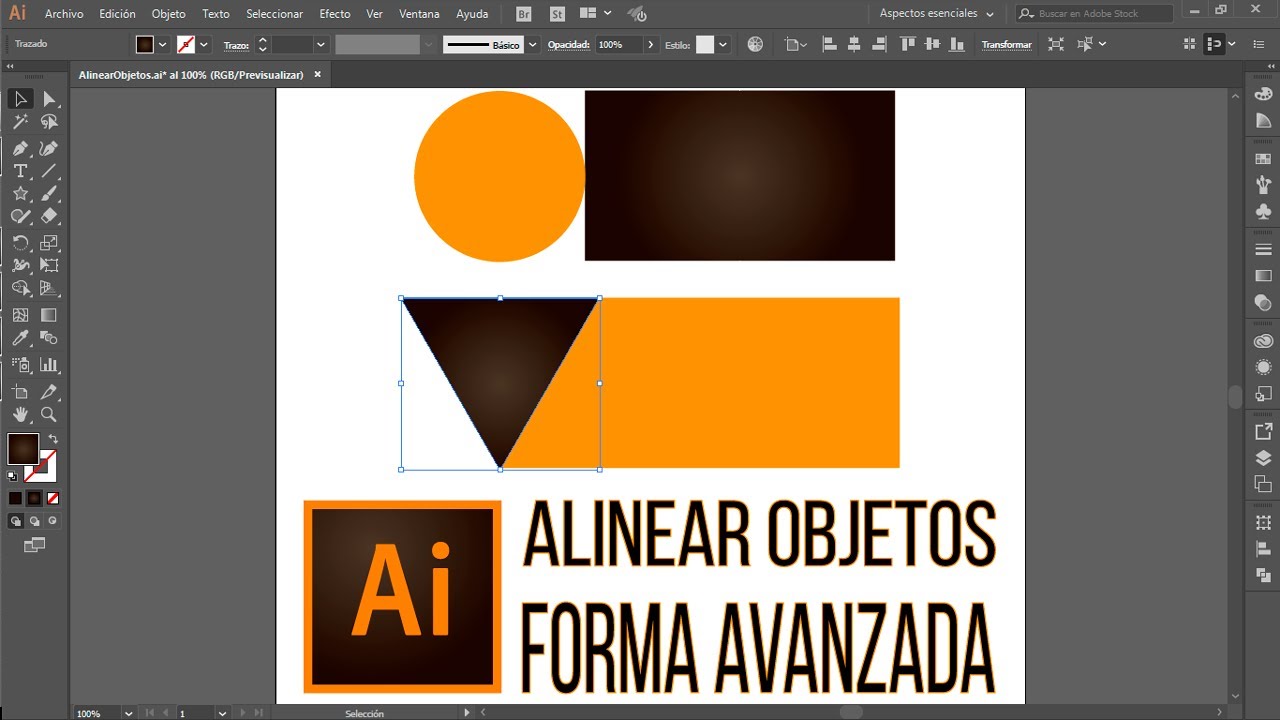Click the Estilo style swatch

[705, 44]
